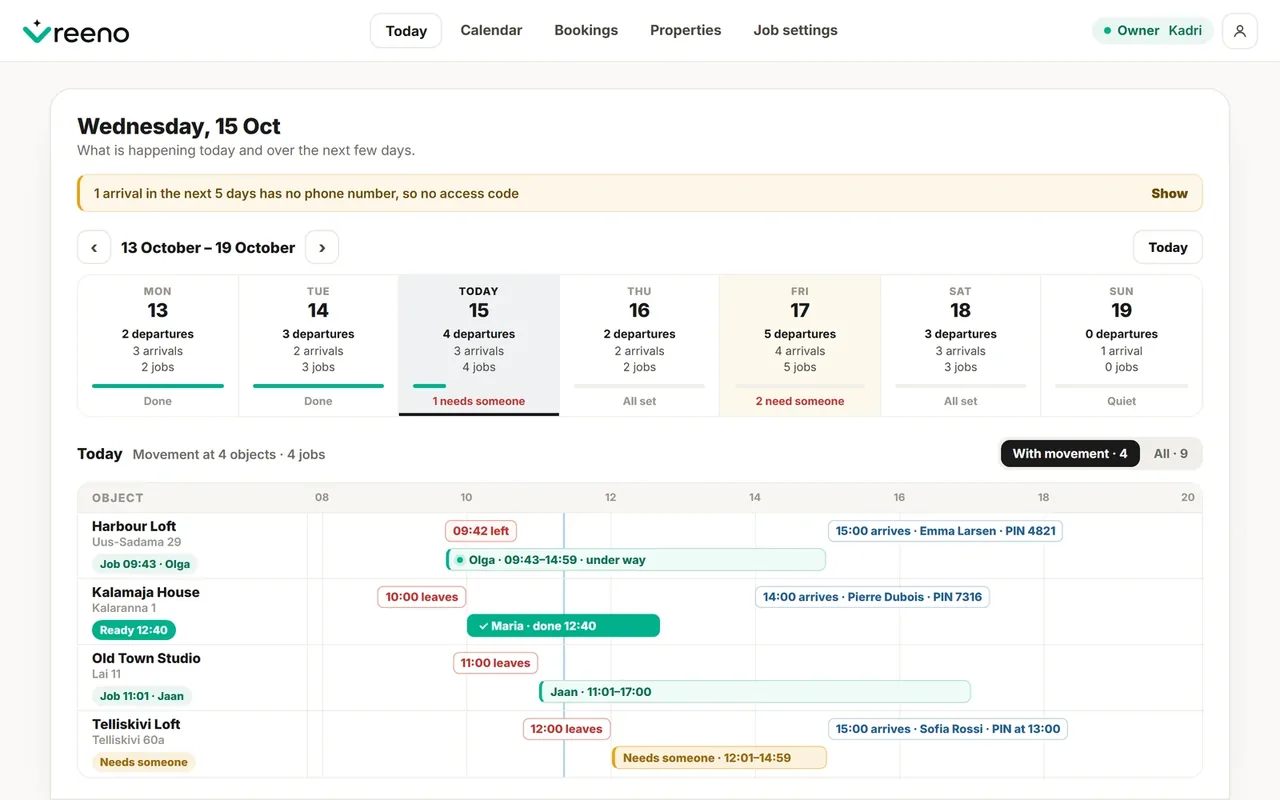Image resolution: width=1280 pixels, height=800 pixels.
Task: Click the 11:00 leaves marker
Action: (x=496, y=663)
